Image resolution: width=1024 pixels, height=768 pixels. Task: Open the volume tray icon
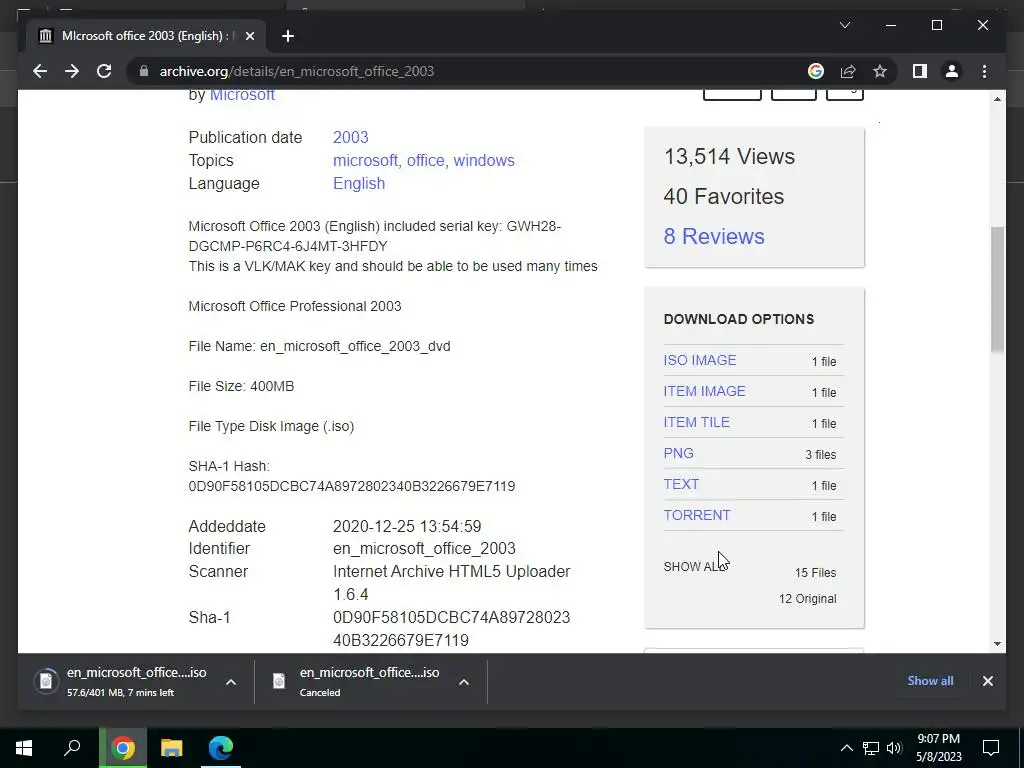click(x=894, y=748)
